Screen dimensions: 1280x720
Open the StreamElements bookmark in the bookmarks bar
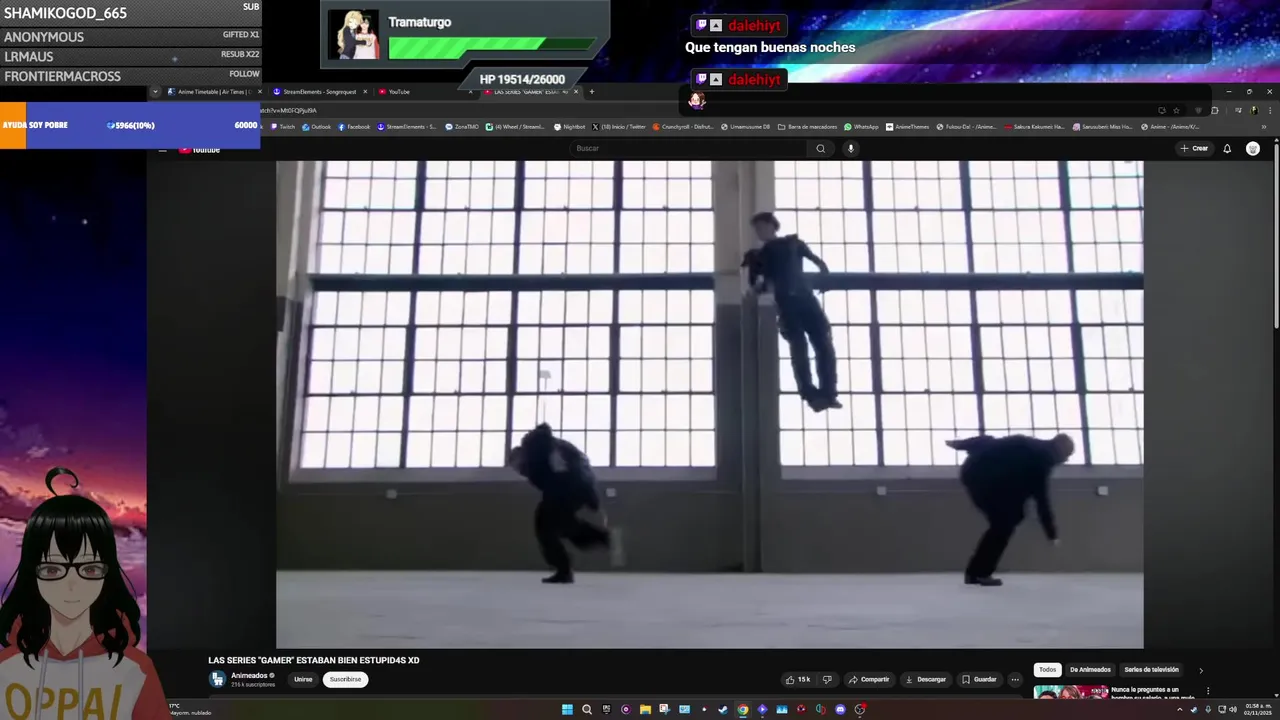(x=407, y=127)
